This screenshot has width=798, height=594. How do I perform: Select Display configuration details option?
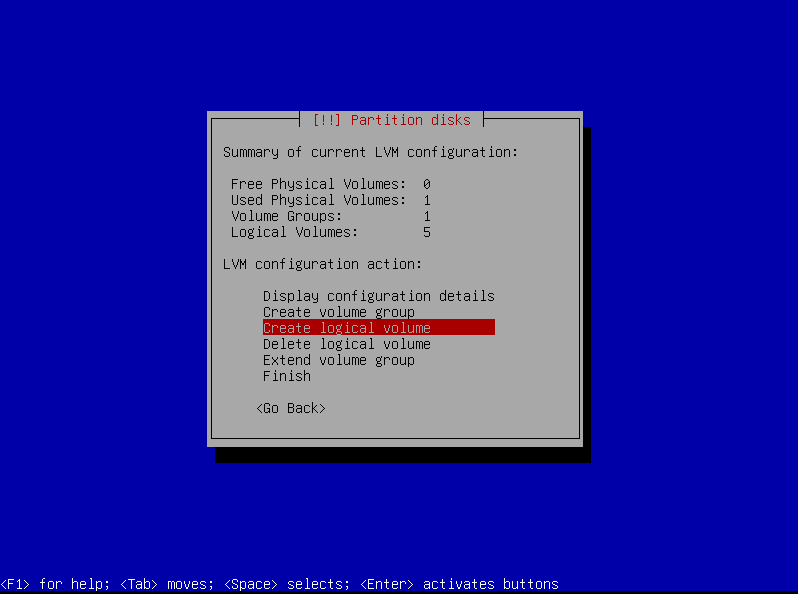pyautogui.click(x=378, y=296)
